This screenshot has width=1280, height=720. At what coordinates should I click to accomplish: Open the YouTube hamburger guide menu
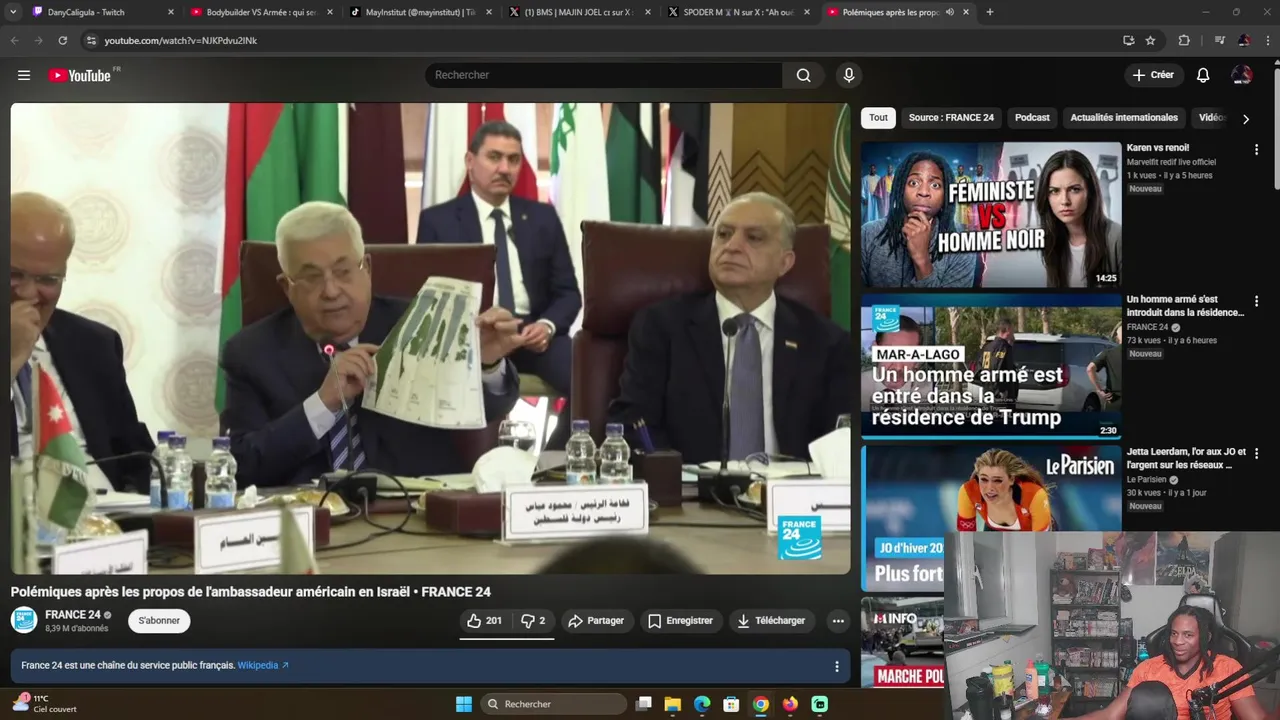(x=24, y=75)
